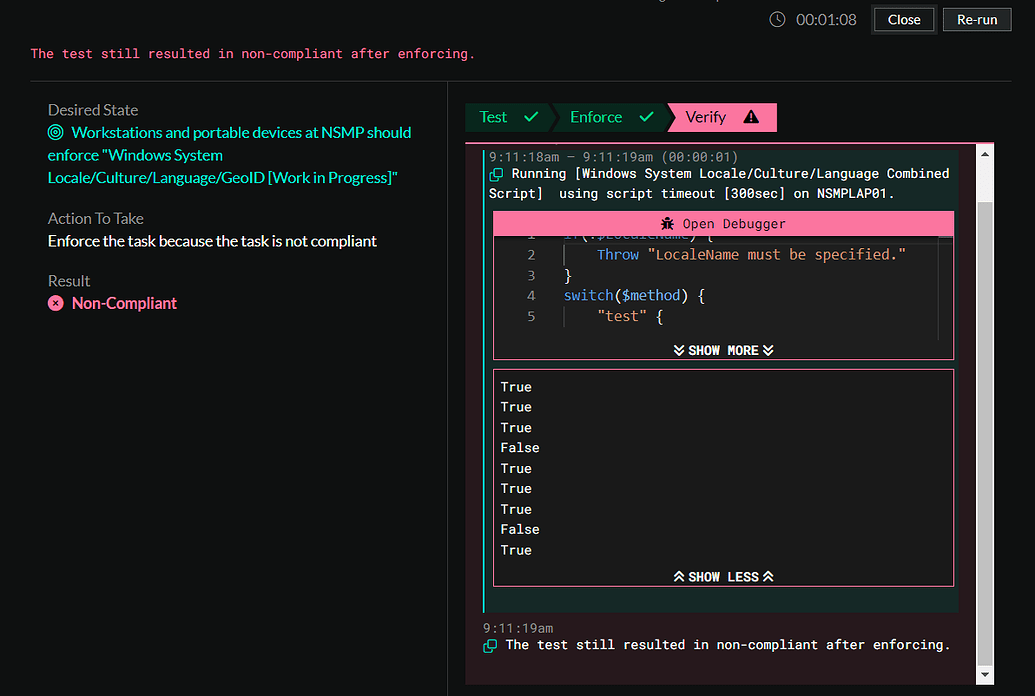1035x696 pixels.
Task: Click the log scrollbar up arrow
Action: (x=985, y=154)
